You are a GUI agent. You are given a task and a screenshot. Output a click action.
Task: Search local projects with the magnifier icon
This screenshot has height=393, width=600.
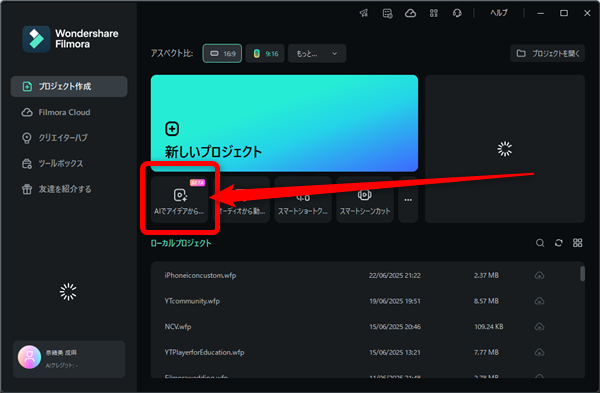point(540,243)
